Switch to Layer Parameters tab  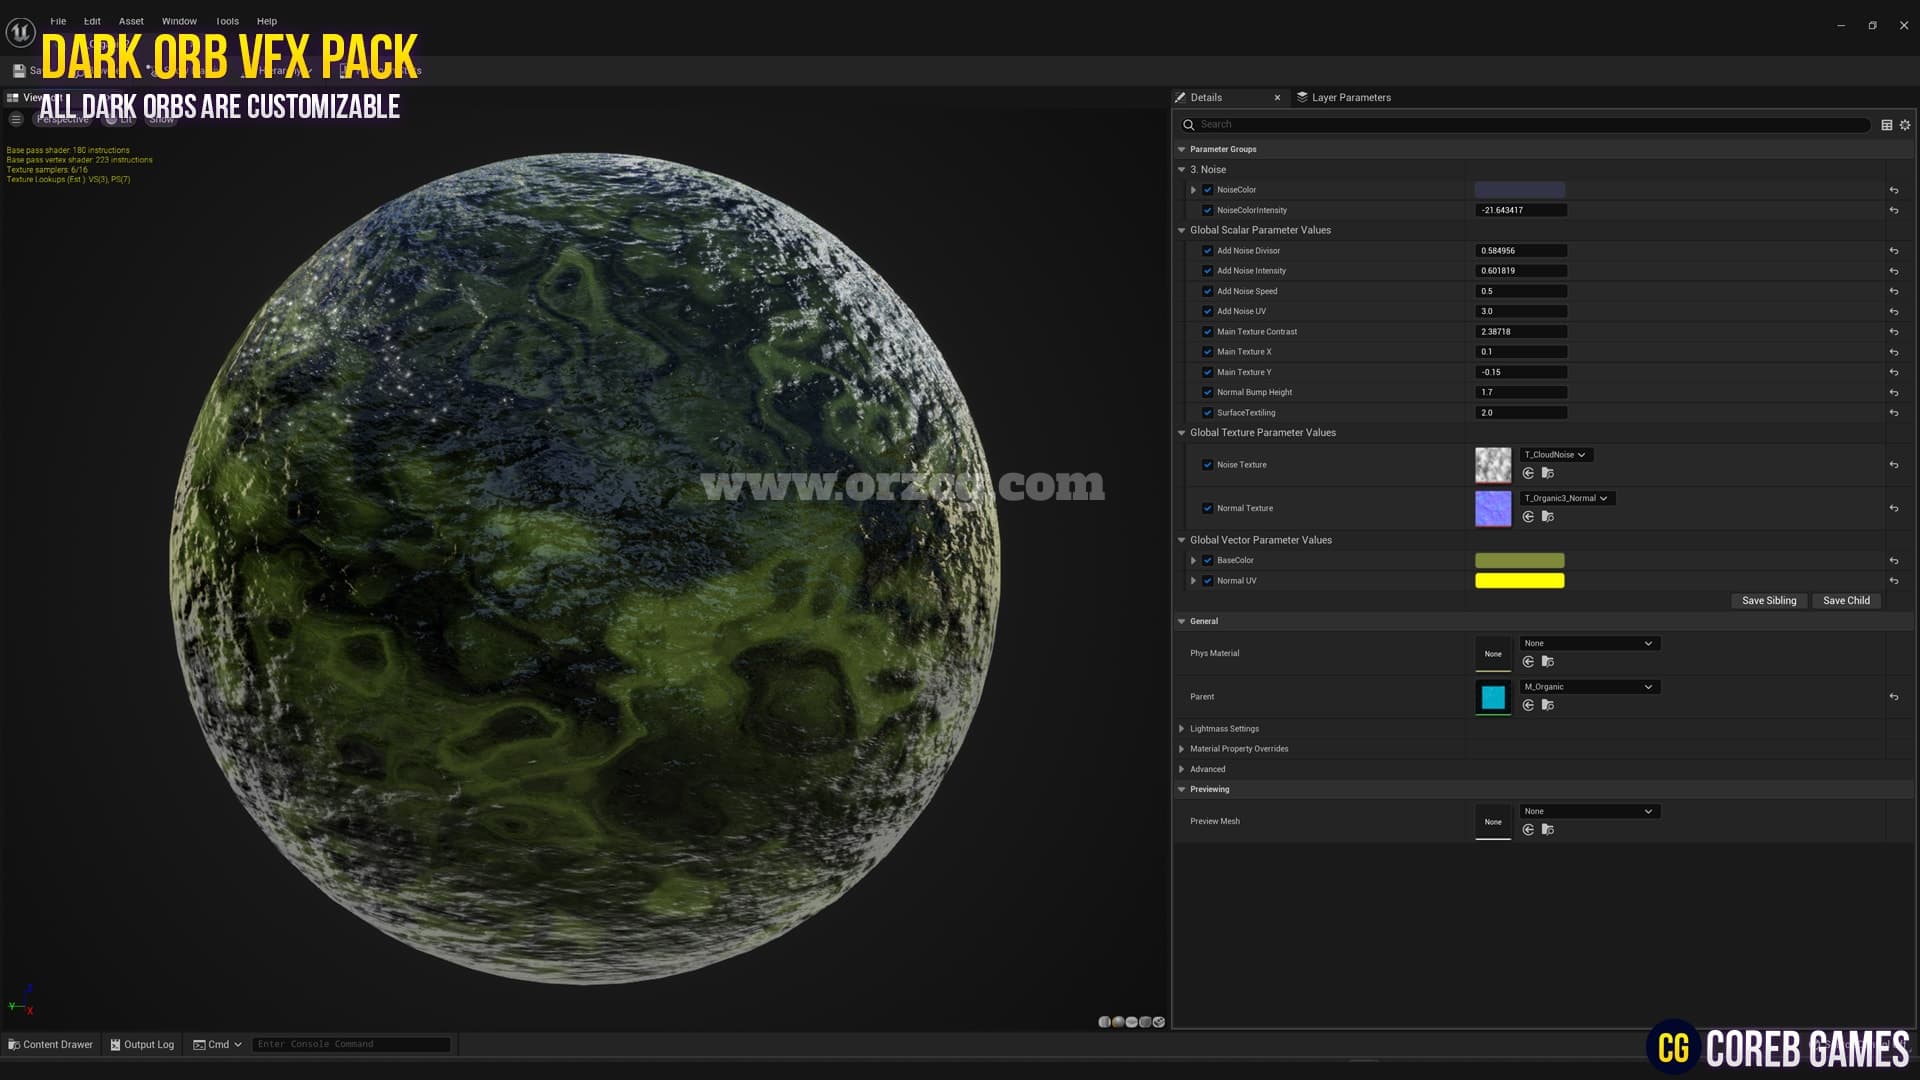pyautogui.click(x=1343, y=98)
